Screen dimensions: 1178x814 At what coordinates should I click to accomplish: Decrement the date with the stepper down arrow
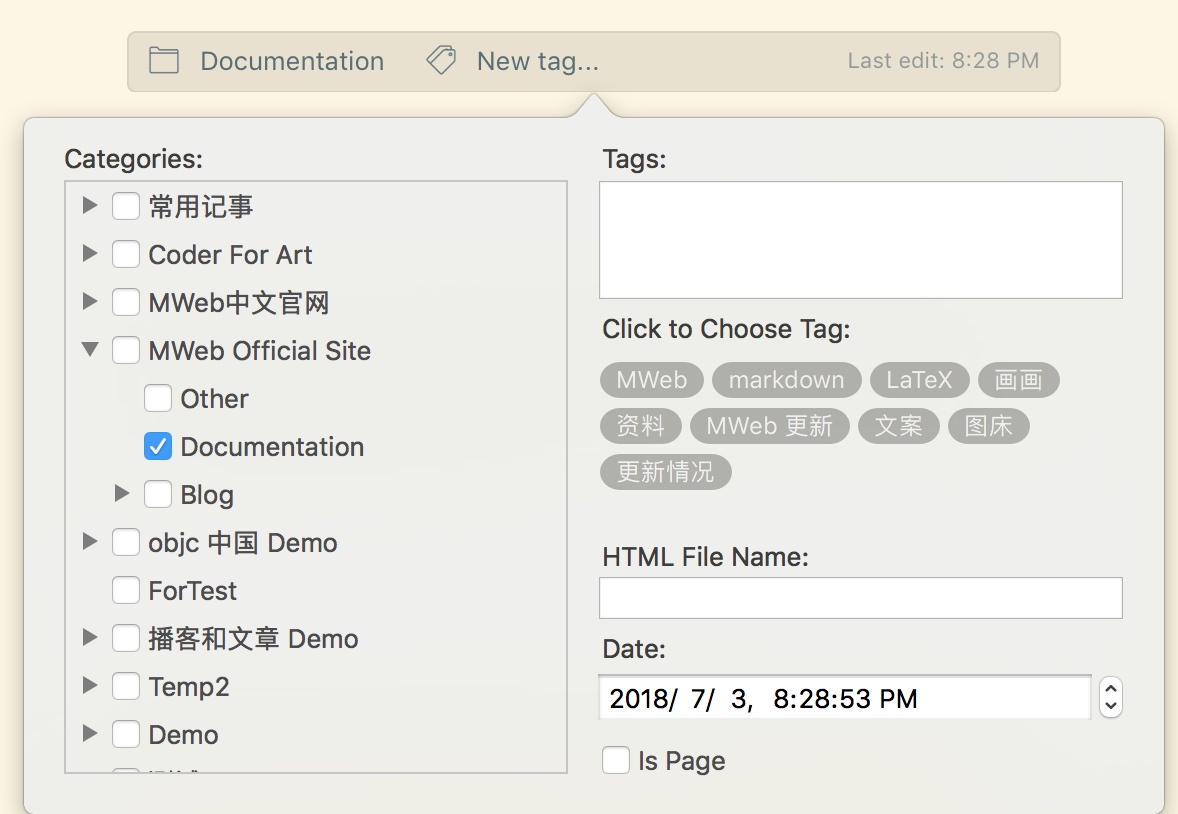click(1110, 707)
